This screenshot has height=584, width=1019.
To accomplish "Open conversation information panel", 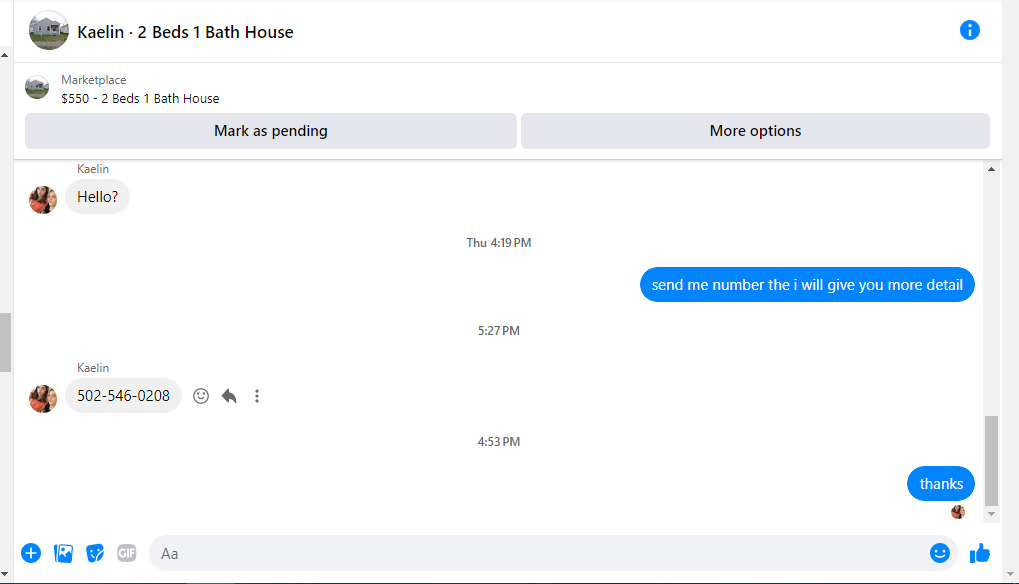I will point(970,30).
